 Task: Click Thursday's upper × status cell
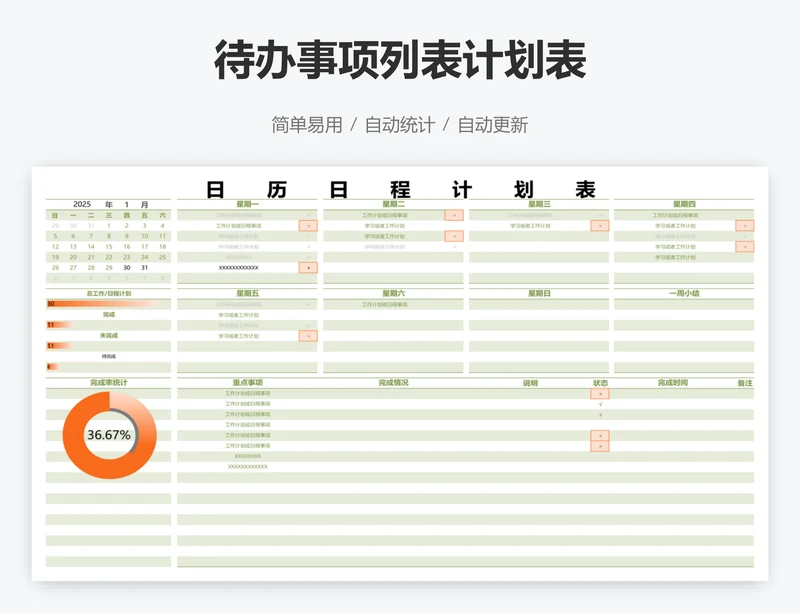click(x=745, y=226)
